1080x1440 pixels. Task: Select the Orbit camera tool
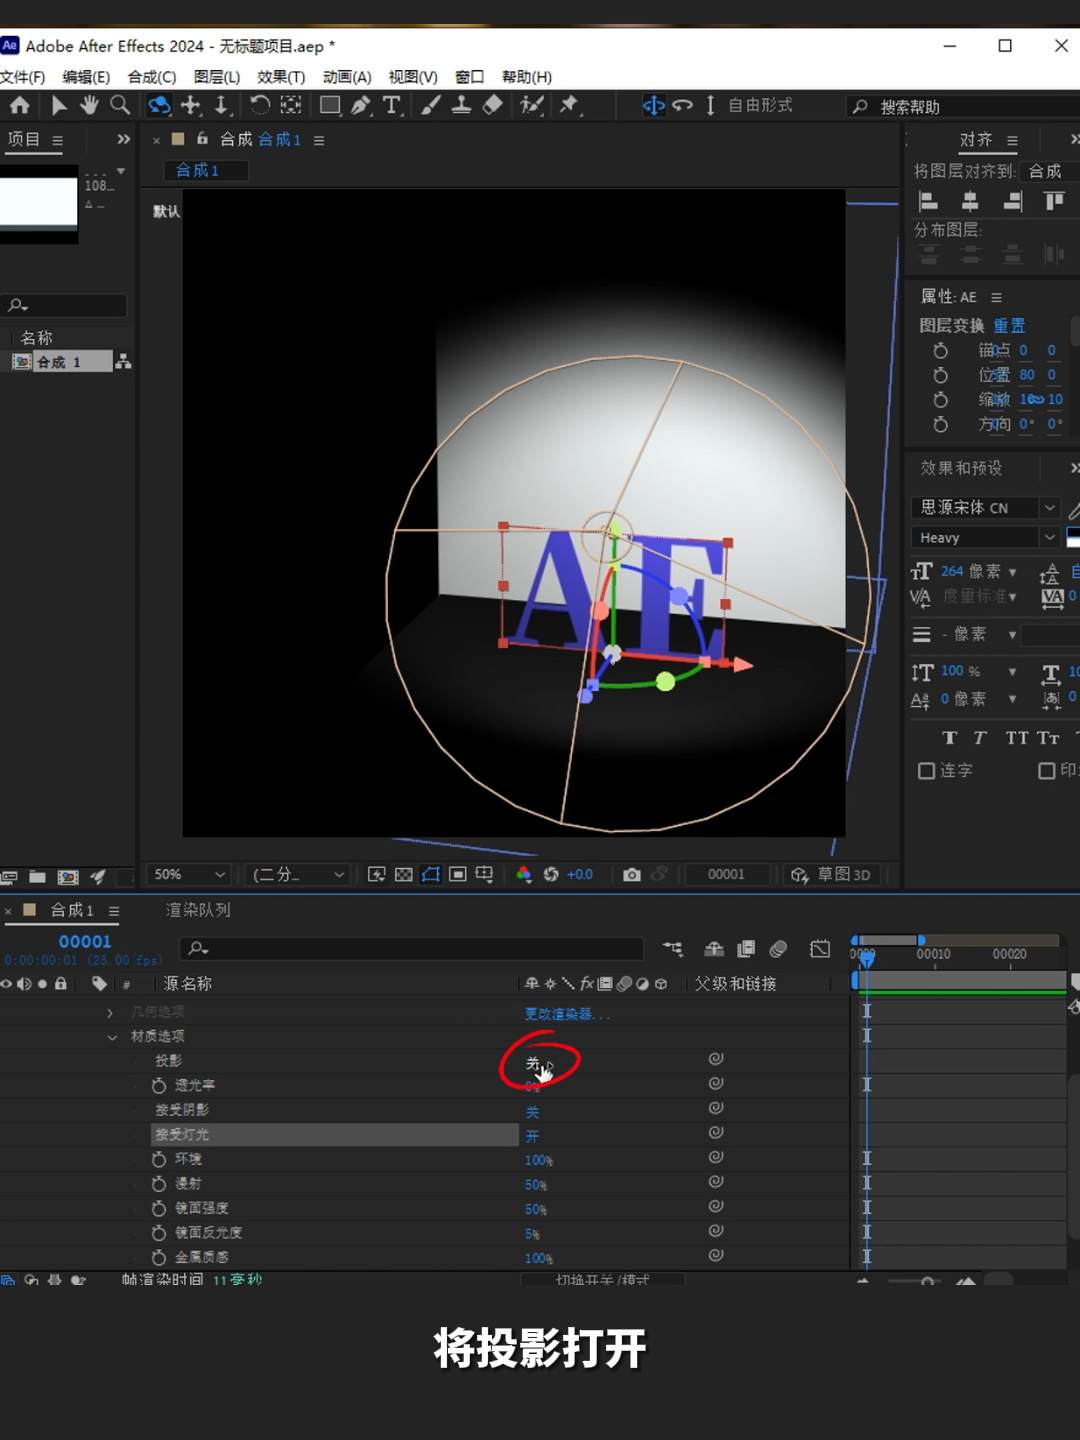tap(159, 105)
